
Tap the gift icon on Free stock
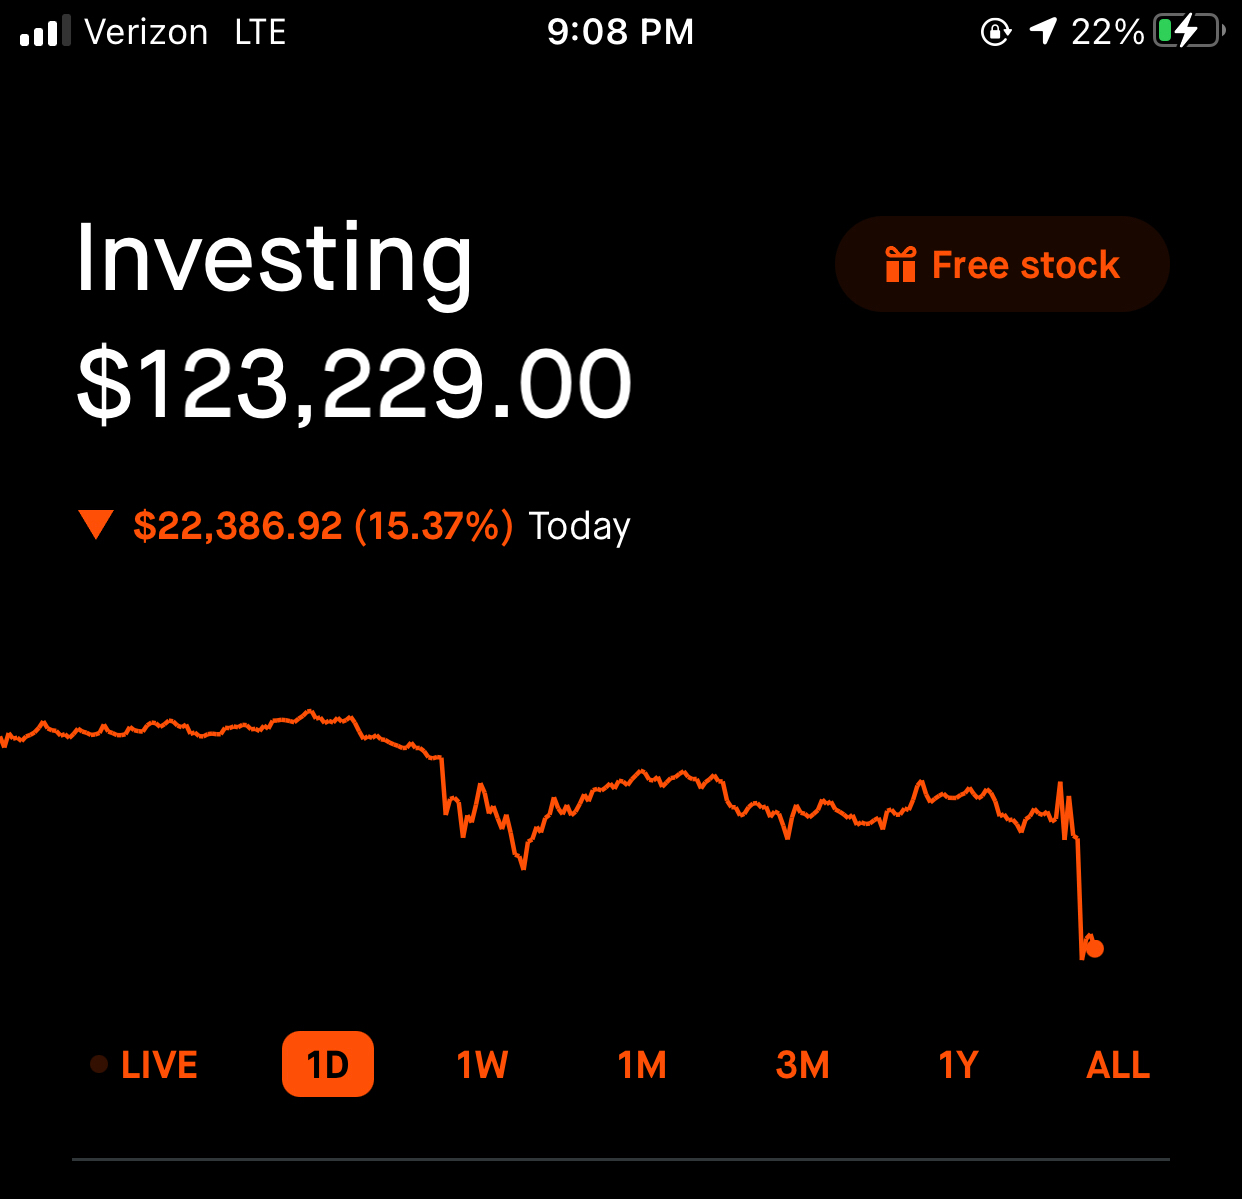pyautogui.click(x=900, y=265)
